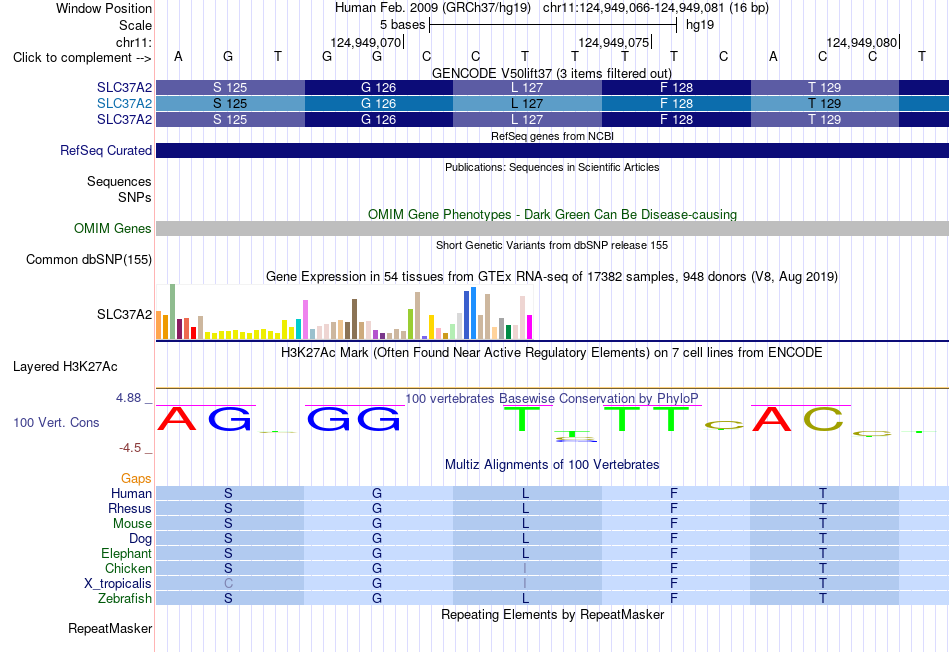Click the RefSeq Curated label
Image resolution: width=950 pixels, height=652 pixels.
click(x=105, y=150)
